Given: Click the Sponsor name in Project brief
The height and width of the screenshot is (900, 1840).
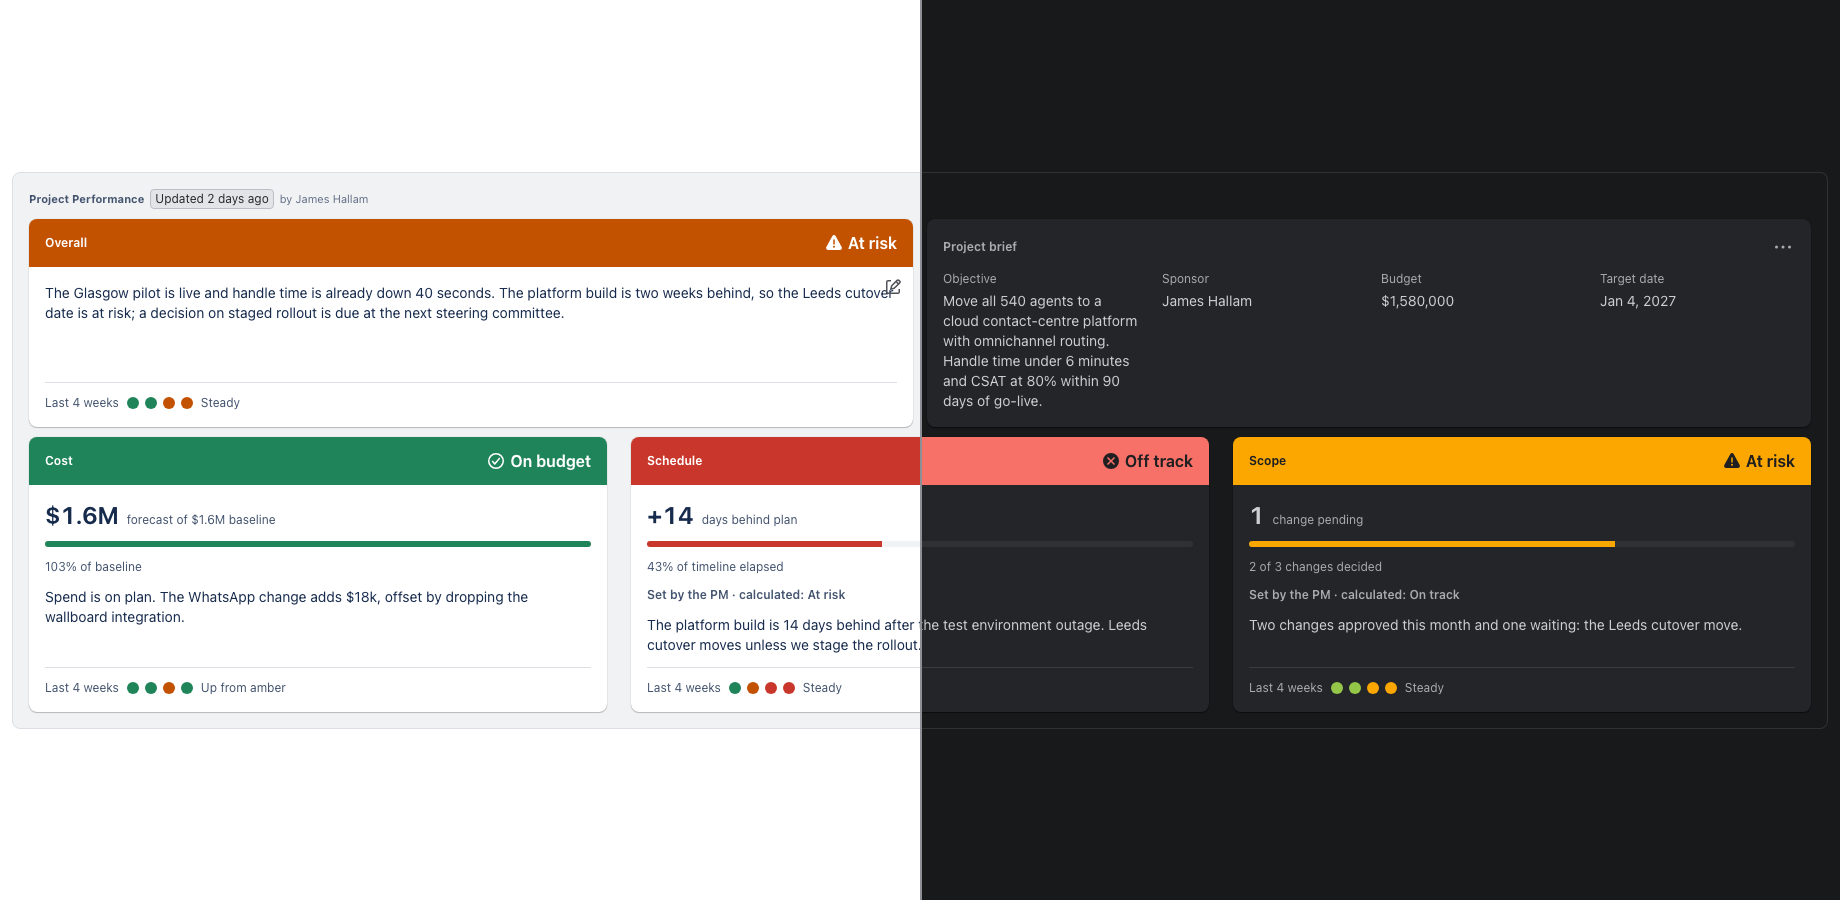Looking at the screenshot, I should [1207, 301].
